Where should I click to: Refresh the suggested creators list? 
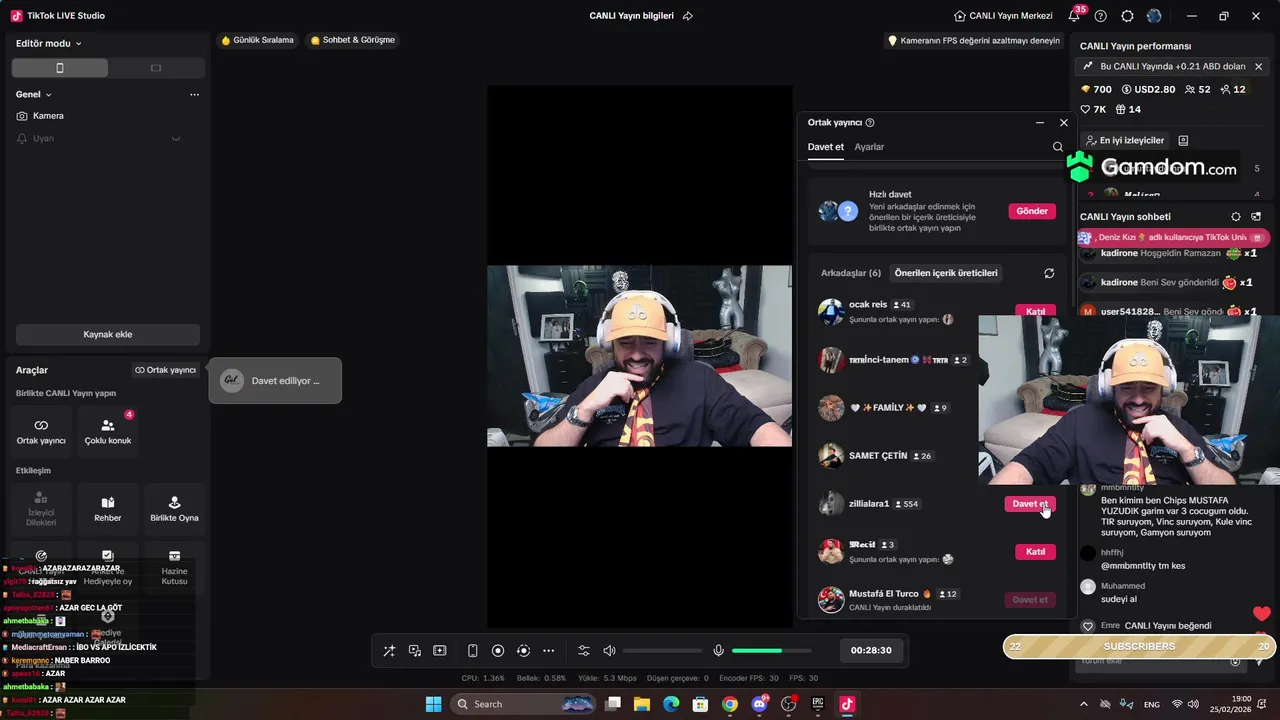point(1049,273)
